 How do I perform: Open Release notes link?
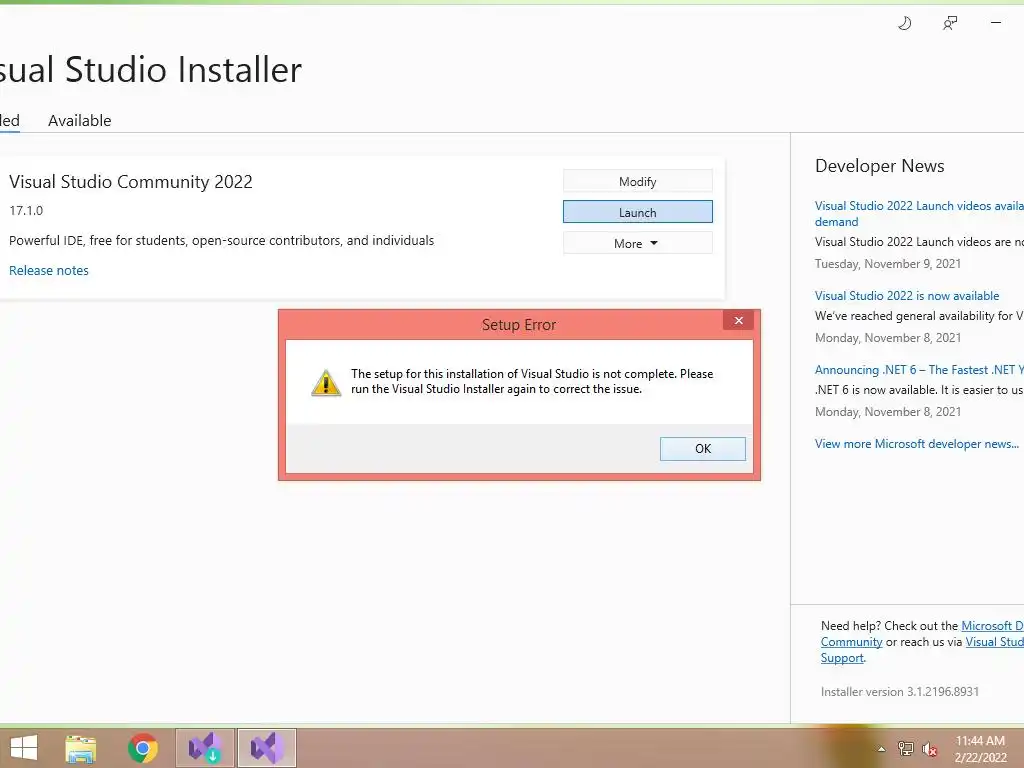(48, 270)
